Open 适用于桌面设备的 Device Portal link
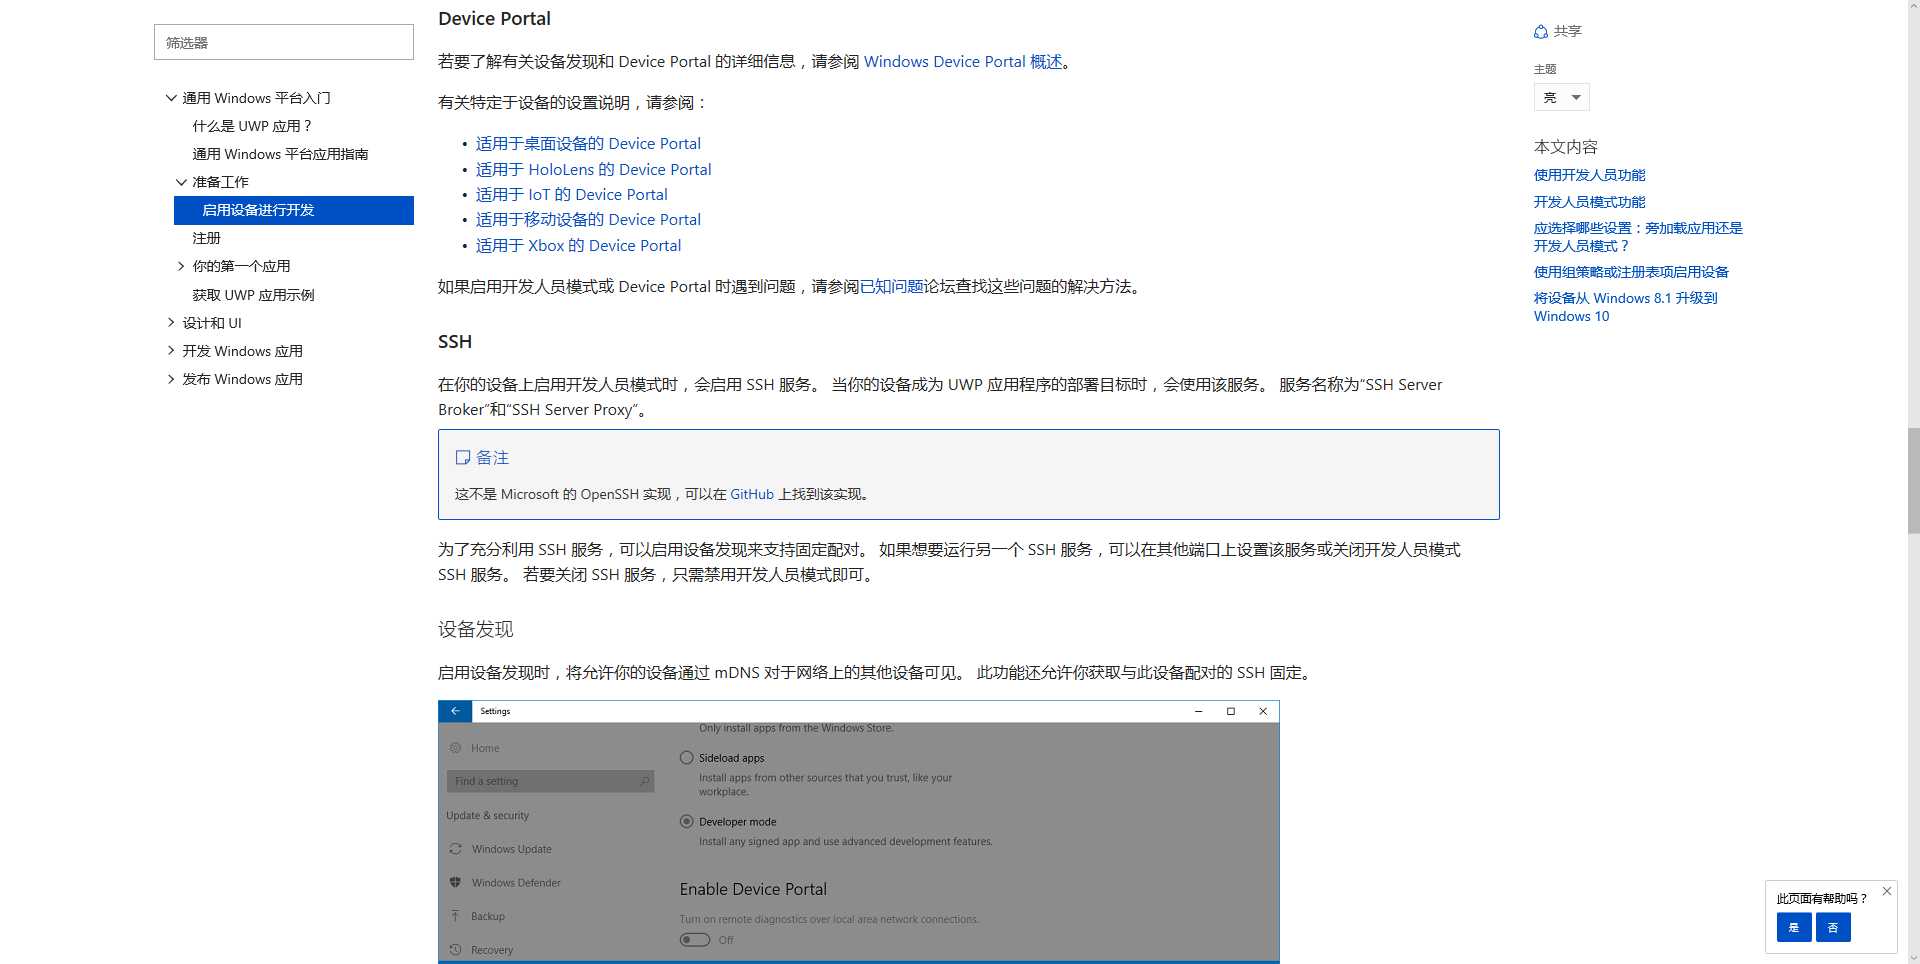This screenshot has height=964, width=1920. coord(588,144)
